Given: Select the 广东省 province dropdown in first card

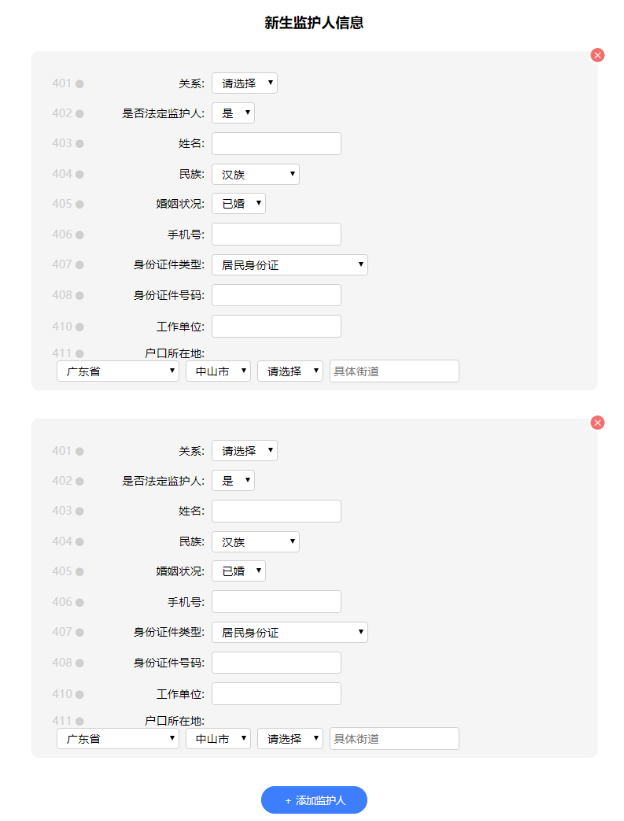Looking at the screenshot, I should click(118, 371).
